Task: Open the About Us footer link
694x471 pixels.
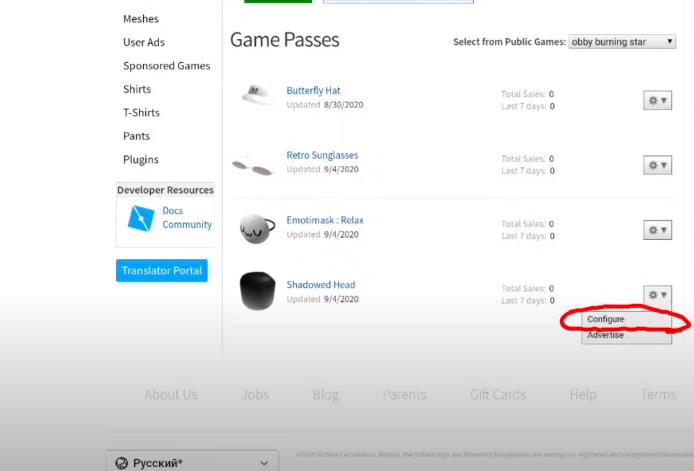Action: [171, 394]
